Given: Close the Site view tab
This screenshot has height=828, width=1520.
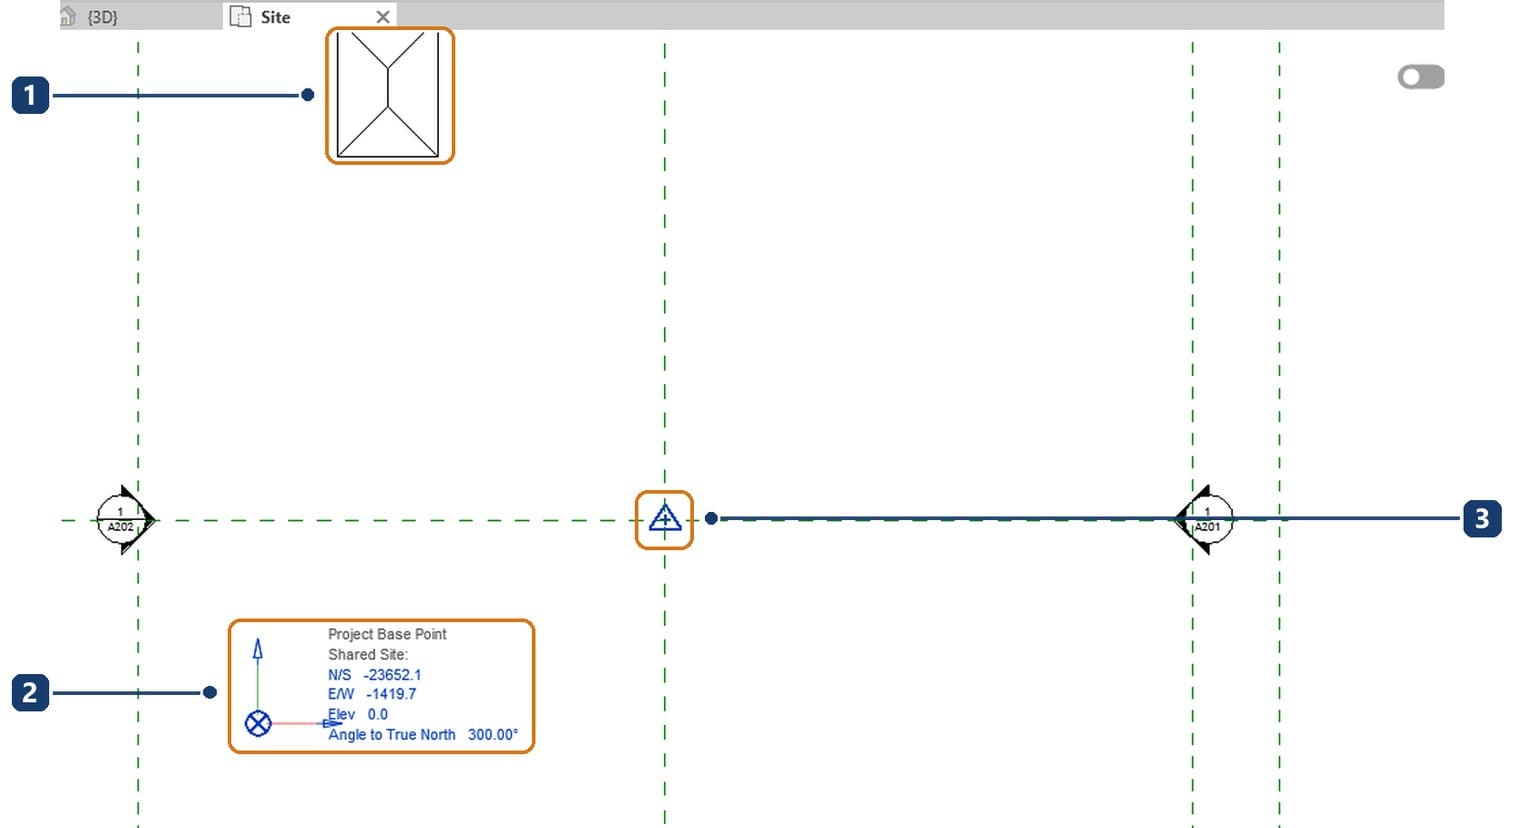Looking at the screenshot, I should click(x=382, y=17).
